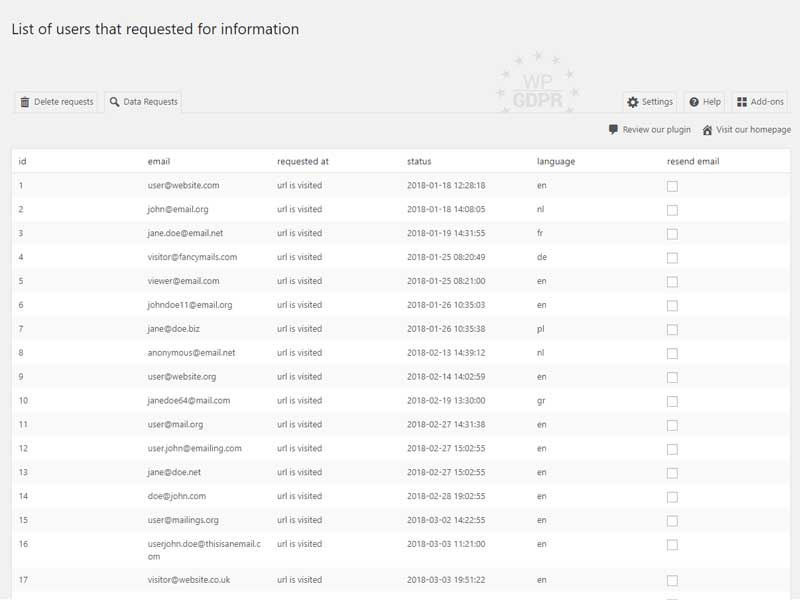Click the email column header
The width and height of the screenshot is (800, 600).
[159, 161]
